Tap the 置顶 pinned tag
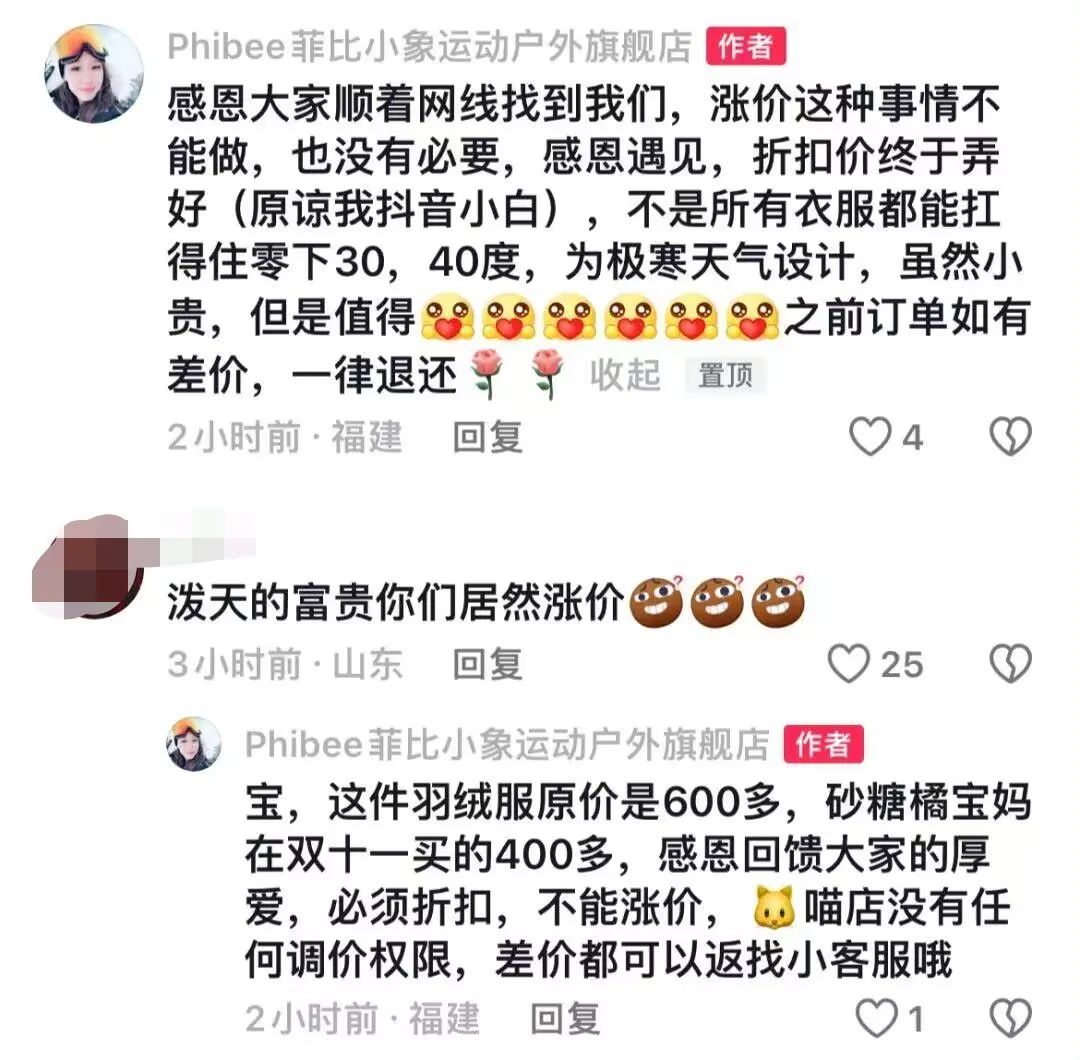This screenshot has width=1080, height=1060. point(725,376)
